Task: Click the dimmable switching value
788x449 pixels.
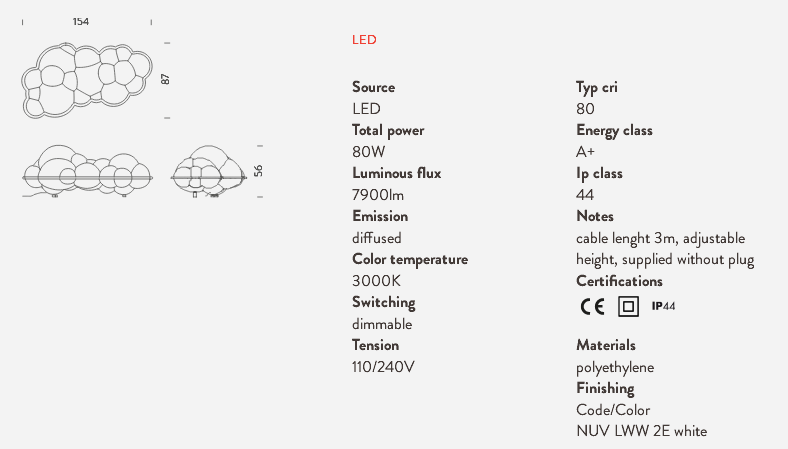Action: click(382, 324)
